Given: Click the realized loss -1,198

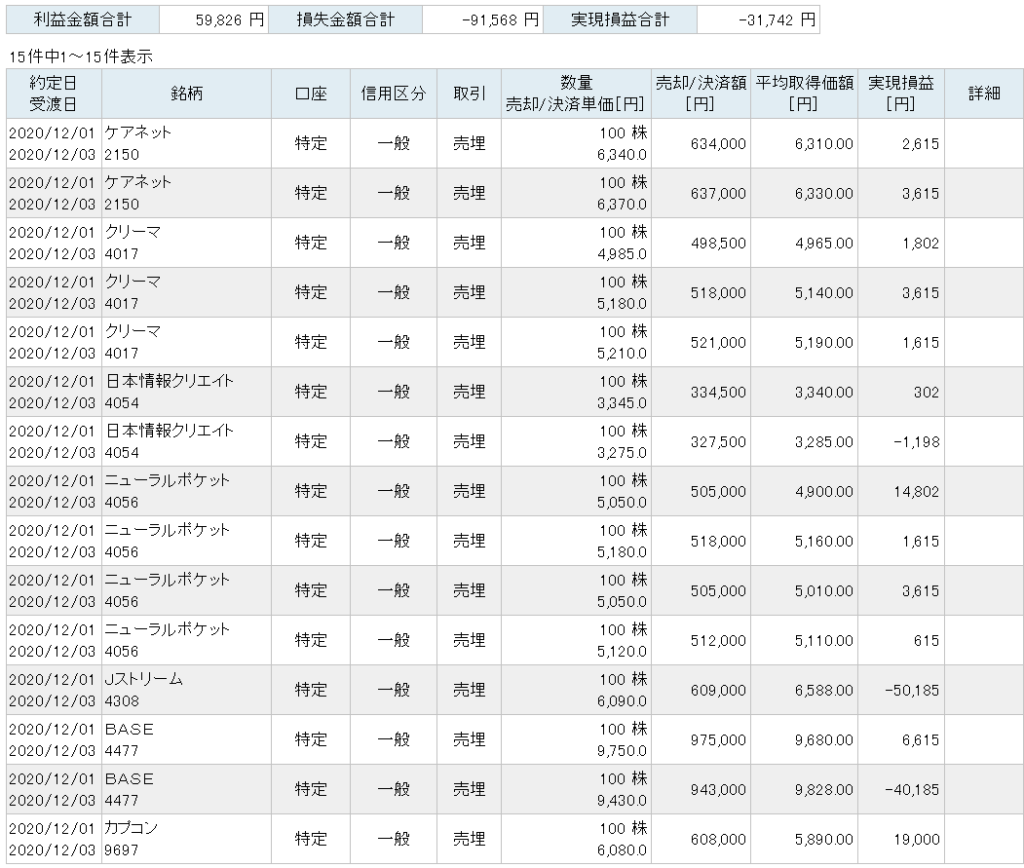Looking at the screenshot, I should click(x=916, y=442).
